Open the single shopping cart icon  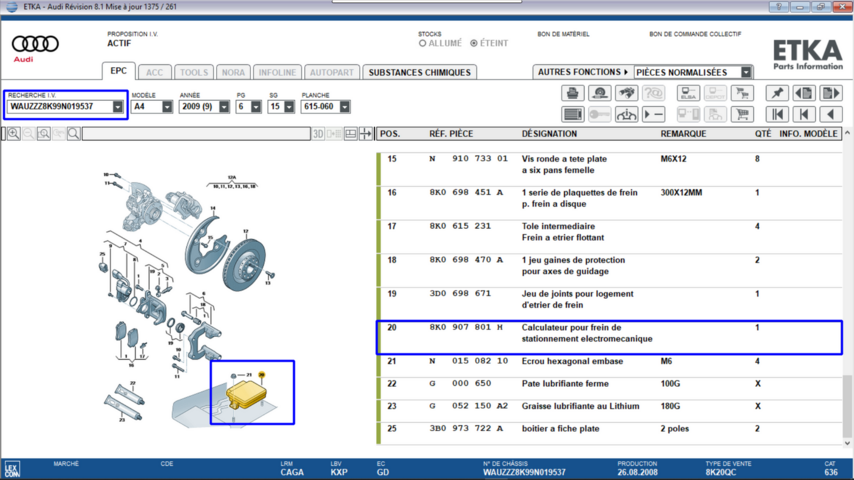point(742,114)
